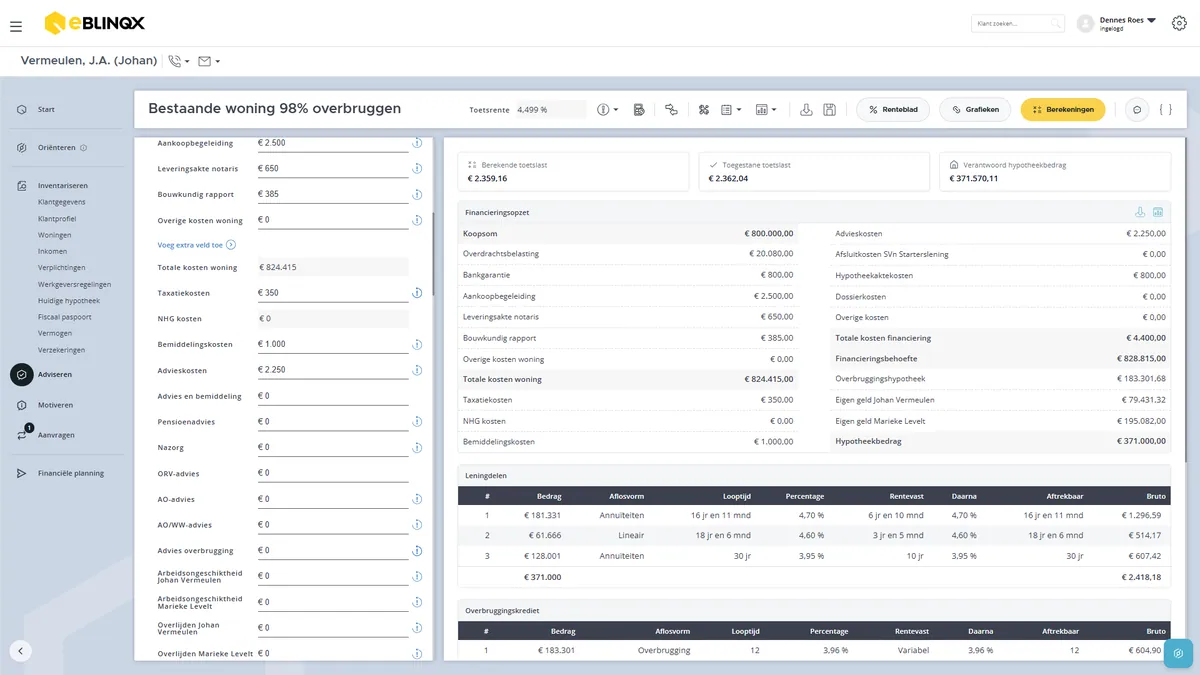
Task: Click the Advieskosten input field
Action: pyautogui.click(x=332, y=370)
